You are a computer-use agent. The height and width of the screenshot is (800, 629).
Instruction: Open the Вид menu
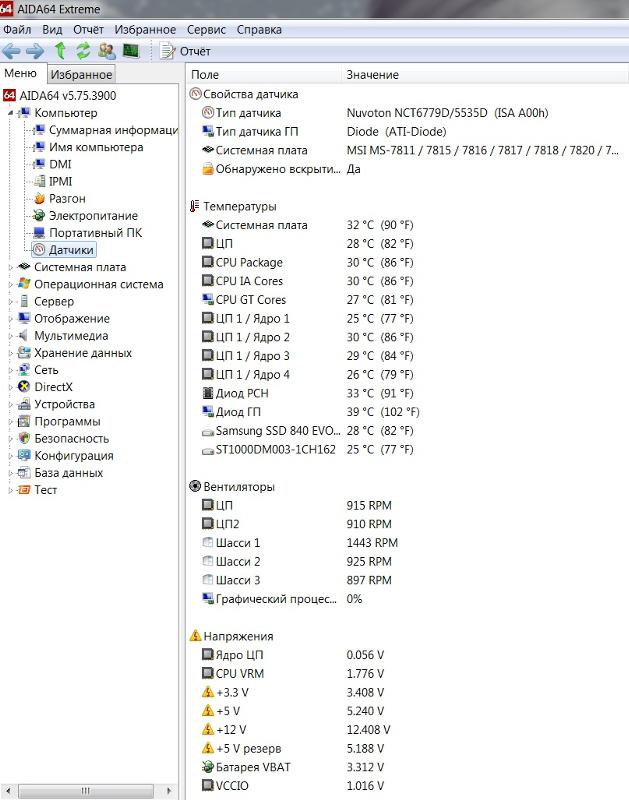[x=52, y=30]
